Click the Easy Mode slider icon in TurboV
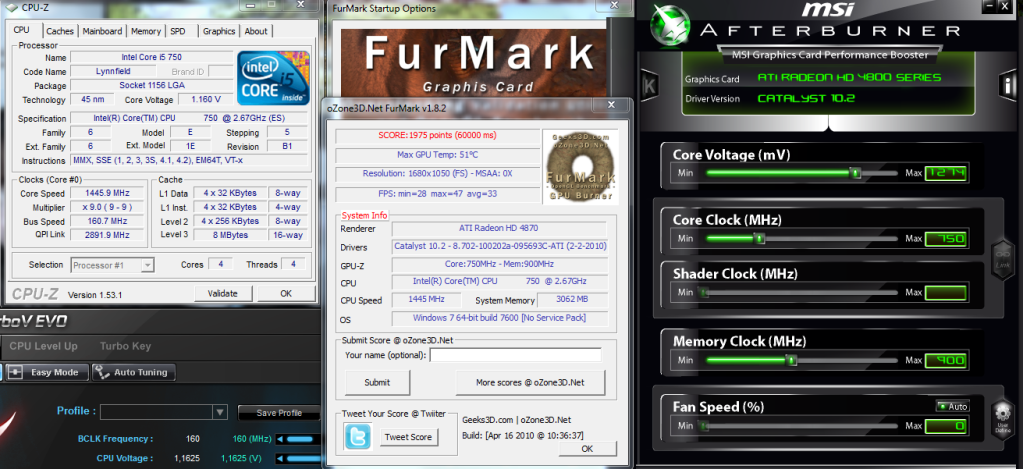This screenshot has width=1023, height=469. pos(16,372)
